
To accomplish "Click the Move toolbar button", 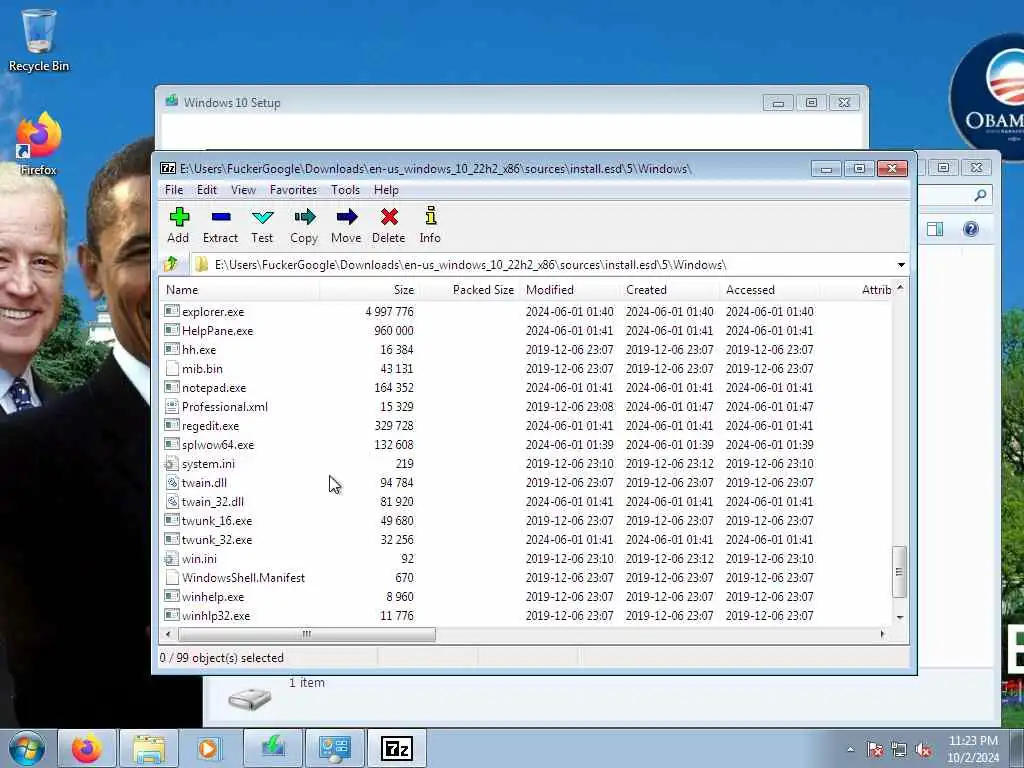I will coord(346,225).
